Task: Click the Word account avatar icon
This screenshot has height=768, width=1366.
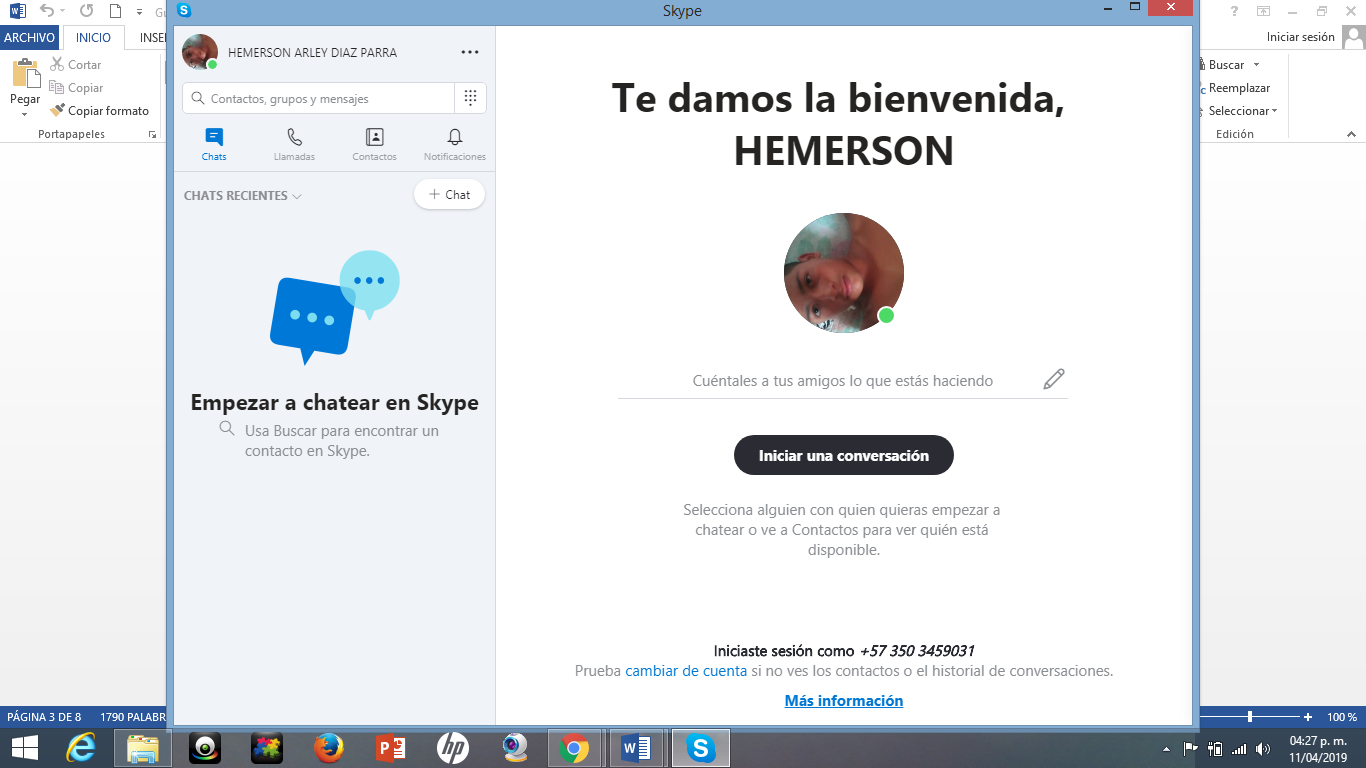Action: [x=1354, y=37]
